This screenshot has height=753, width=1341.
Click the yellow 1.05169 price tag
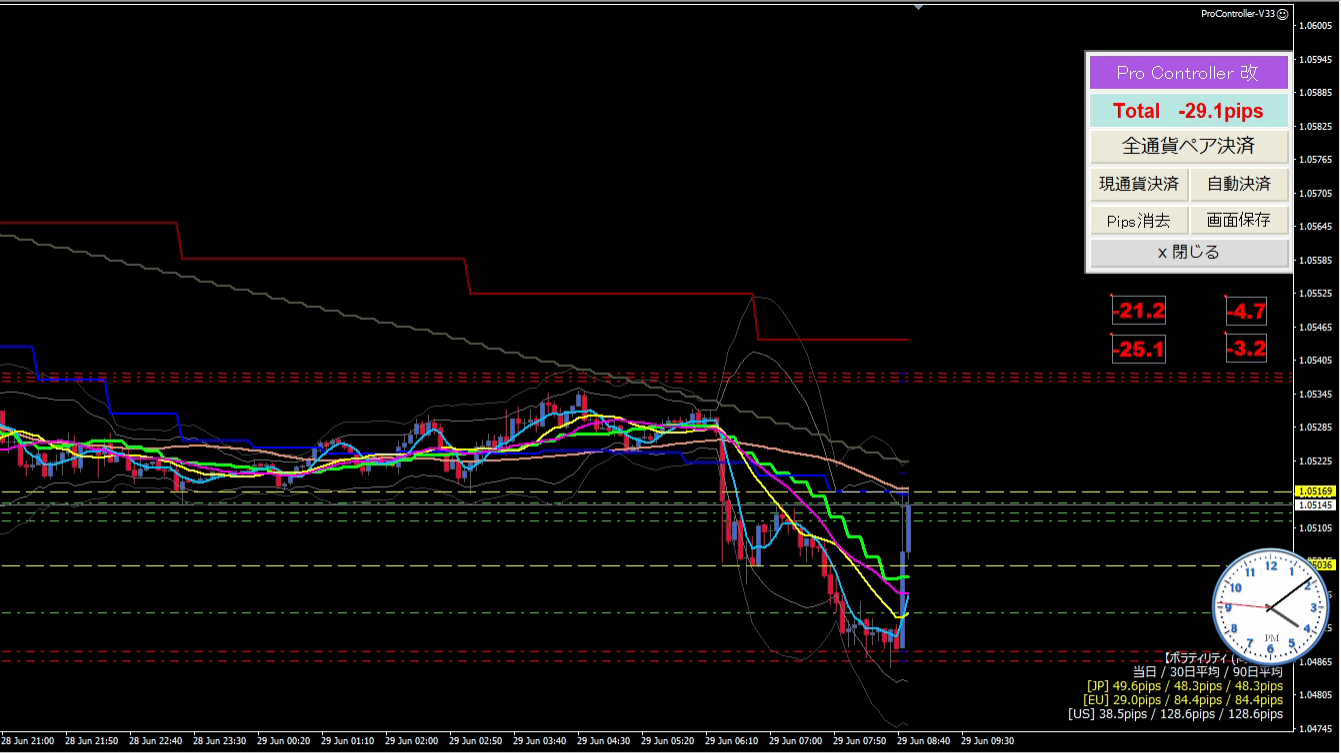[1315, 492]
